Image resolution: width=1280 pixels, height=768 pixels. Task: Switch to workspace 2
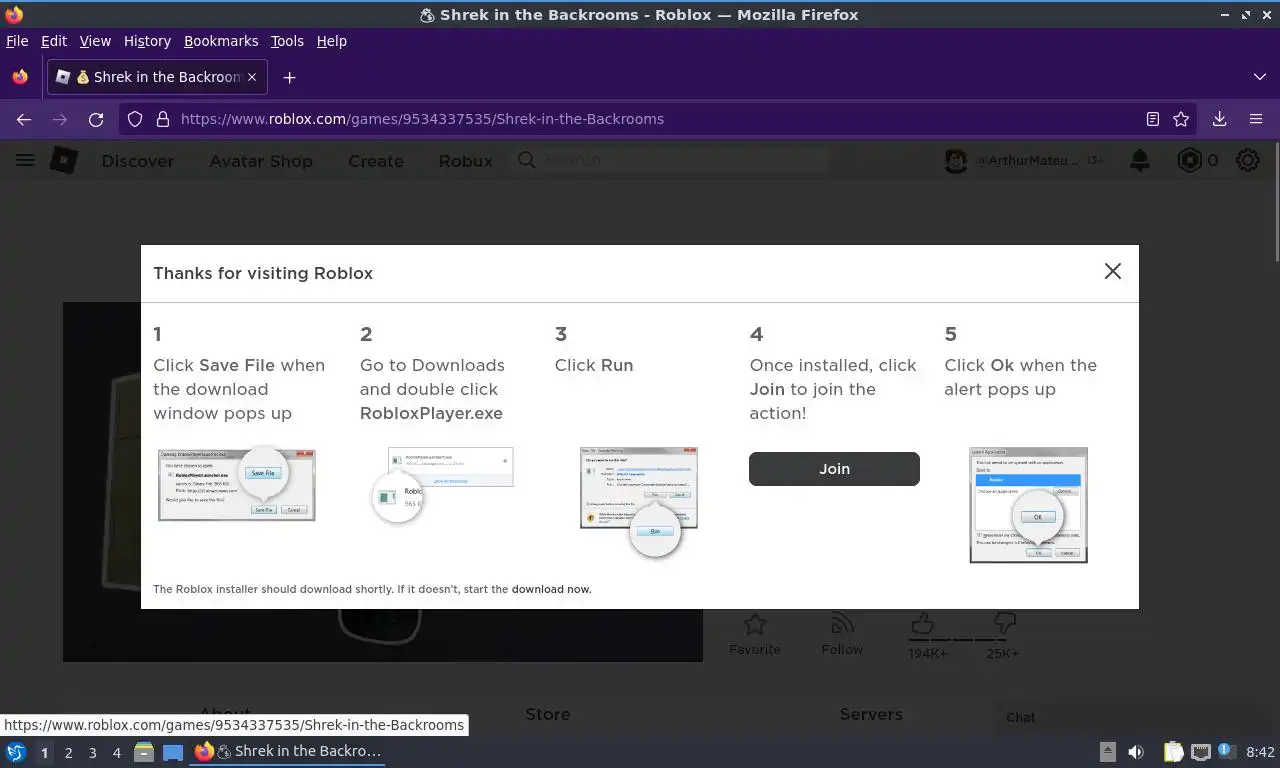[x=68, y=753]
